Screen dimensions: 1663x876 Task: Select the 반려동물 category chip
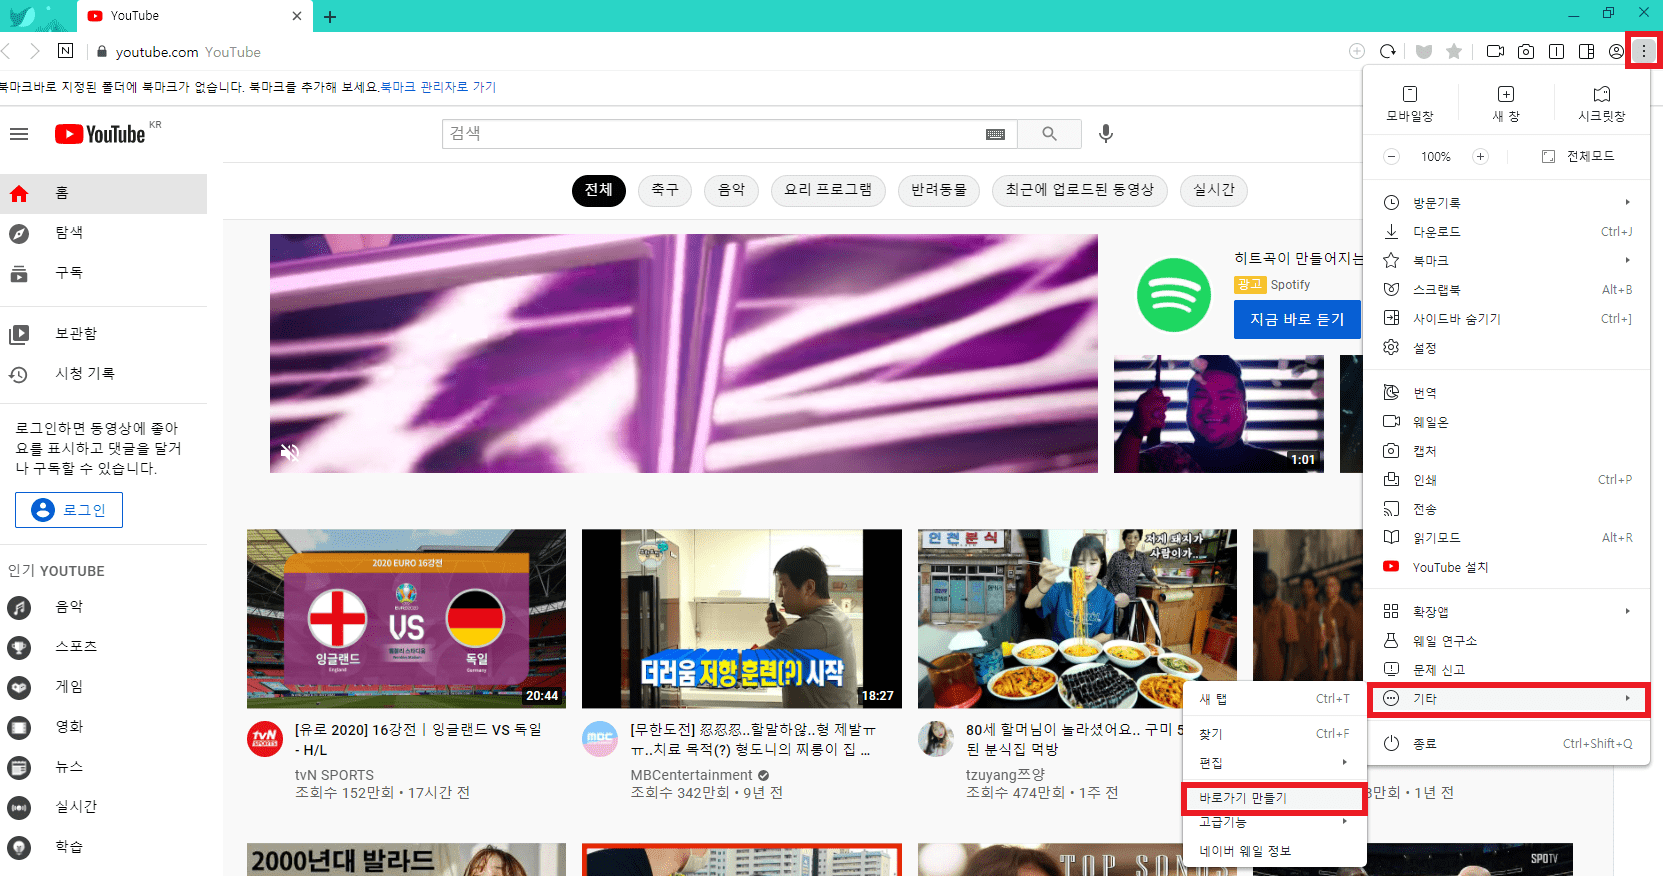(x=939, y=190)
